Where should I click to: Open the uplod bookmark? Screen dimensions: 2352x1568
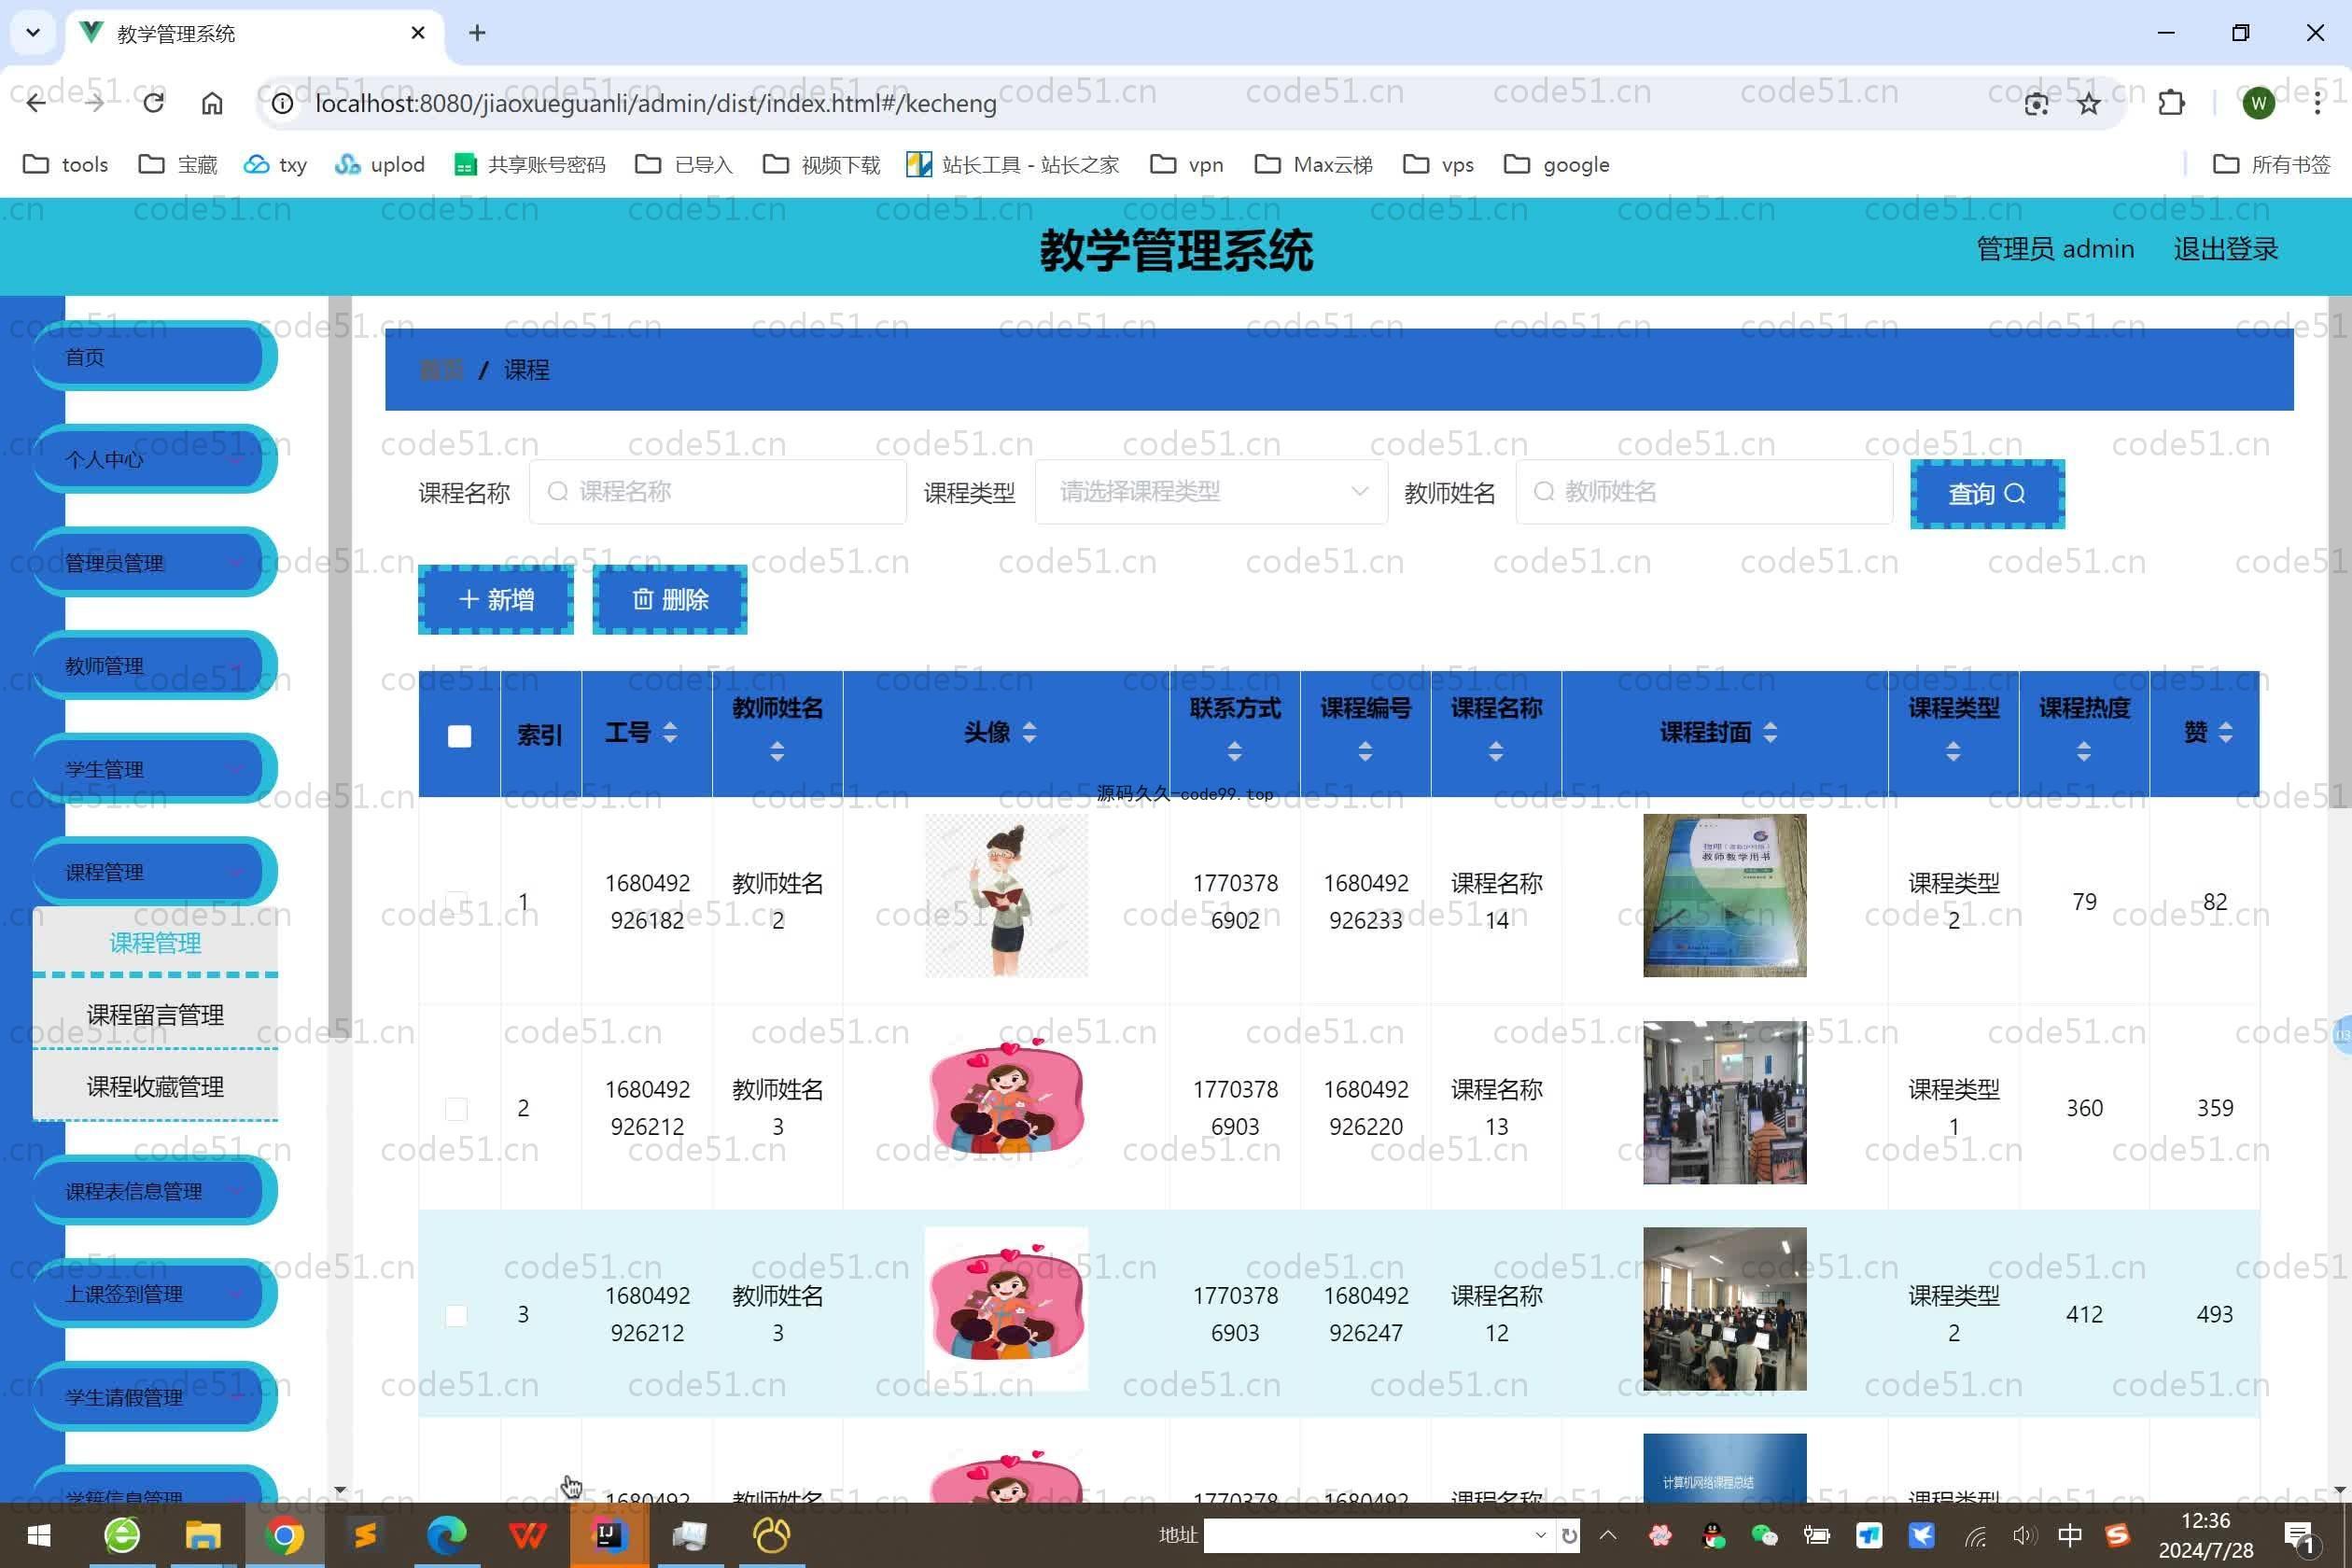380,164
